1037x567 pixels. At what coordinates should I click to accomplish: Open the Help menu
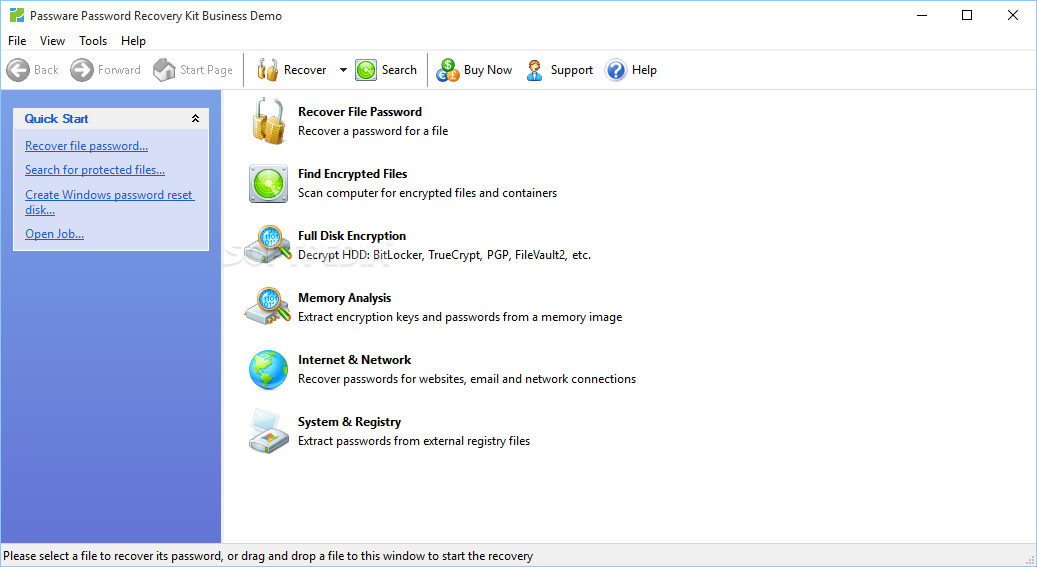tap(133, 41)
